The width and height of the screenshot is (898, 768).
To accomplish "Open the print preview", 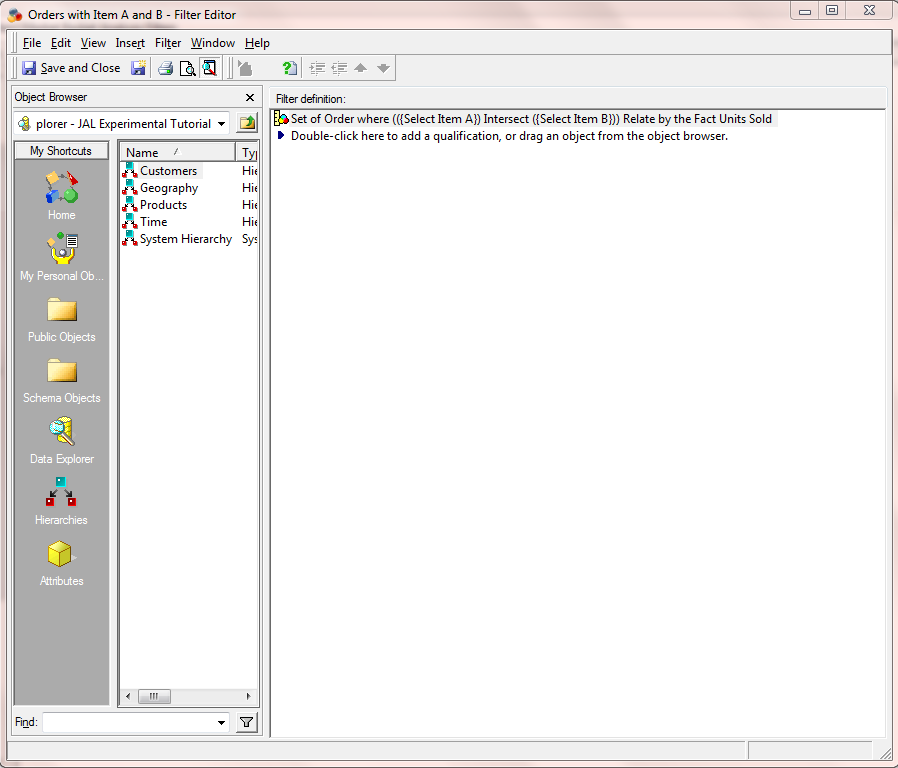I will coord(187,67).
